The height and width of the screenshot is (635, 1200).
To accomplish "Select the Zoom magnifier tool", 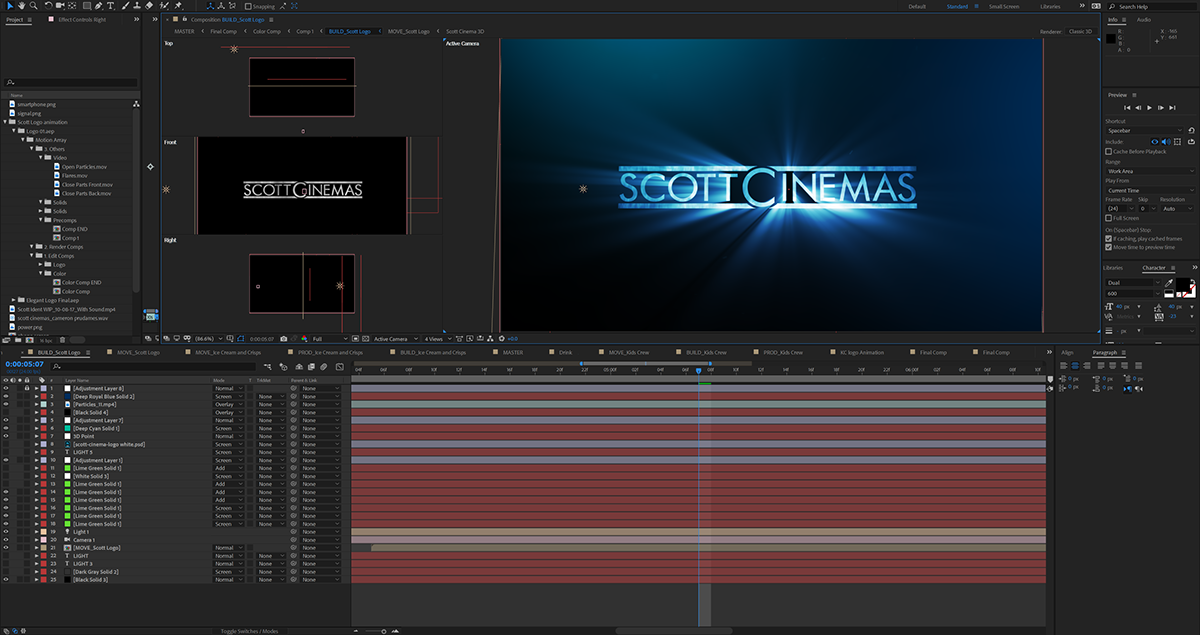I will tap(33, 6).
